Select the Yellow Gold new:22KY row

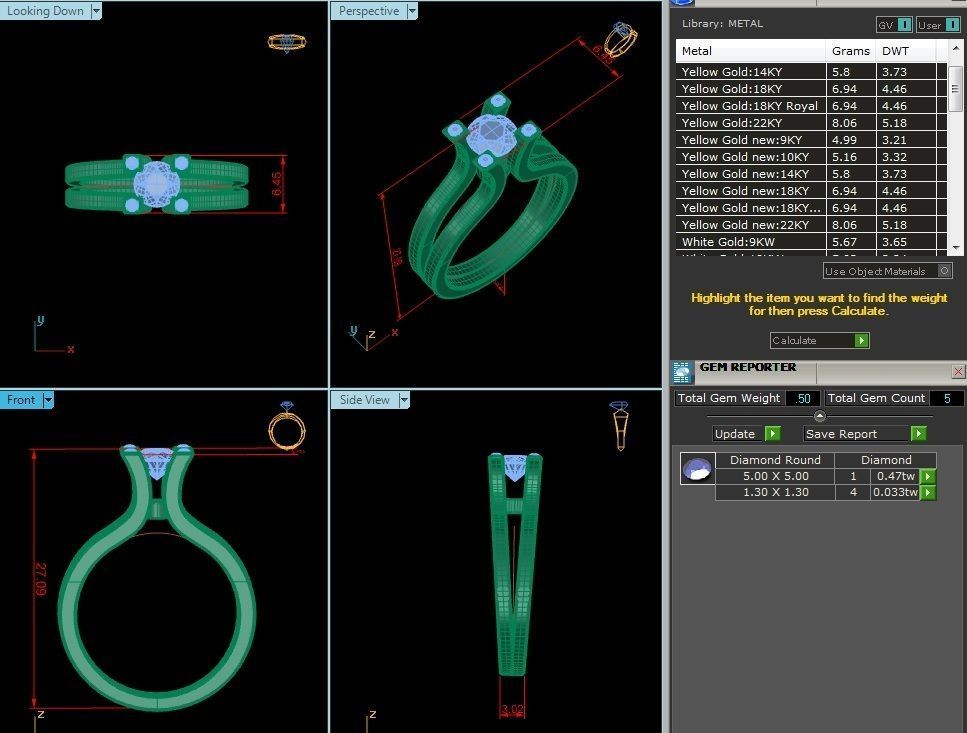811,225
